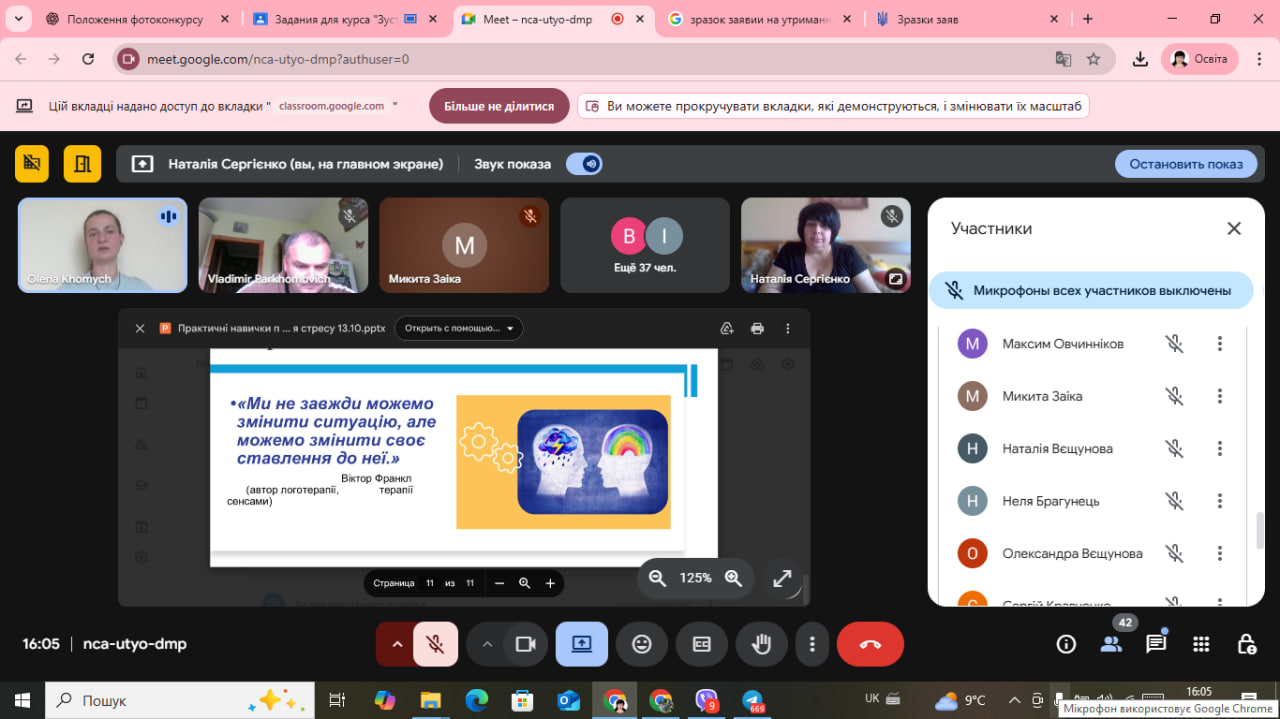Click the red hang up call button
Image resolution: width=1280 pixels, height=719 pixels.
[870, 644]
